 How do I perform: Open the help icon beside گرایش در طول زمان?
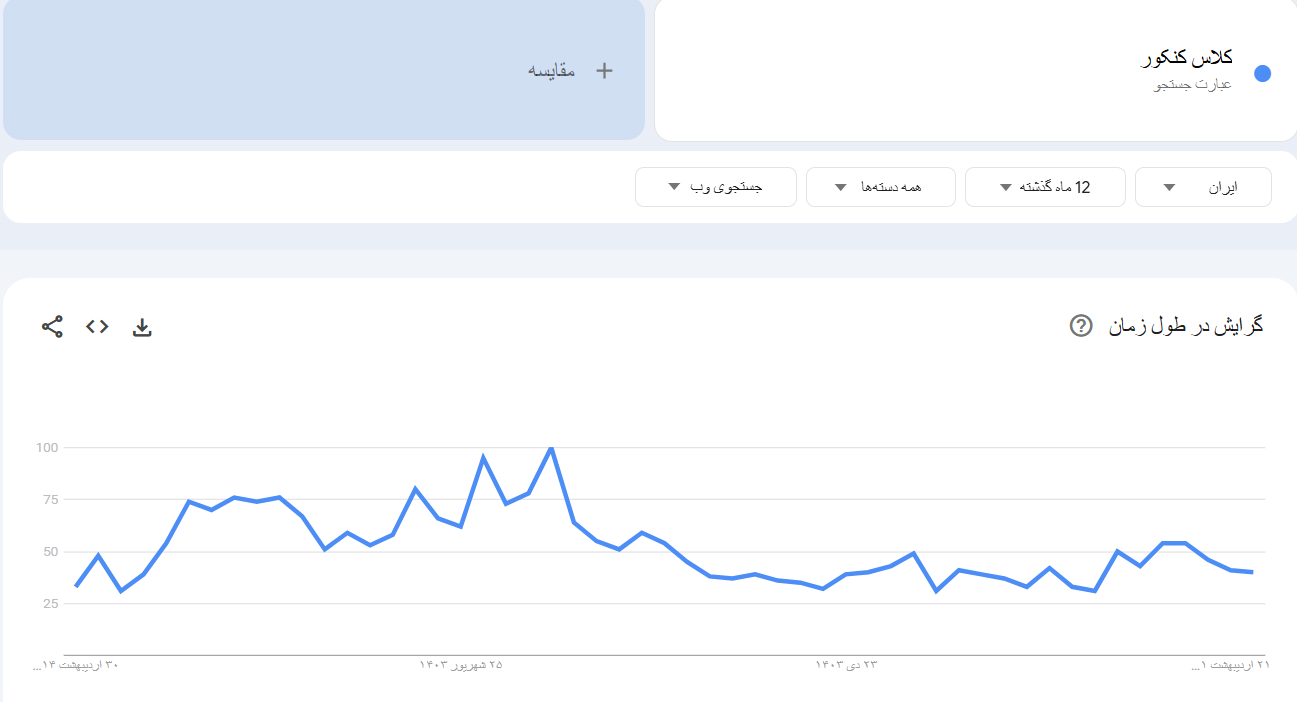pos(1080,326)
